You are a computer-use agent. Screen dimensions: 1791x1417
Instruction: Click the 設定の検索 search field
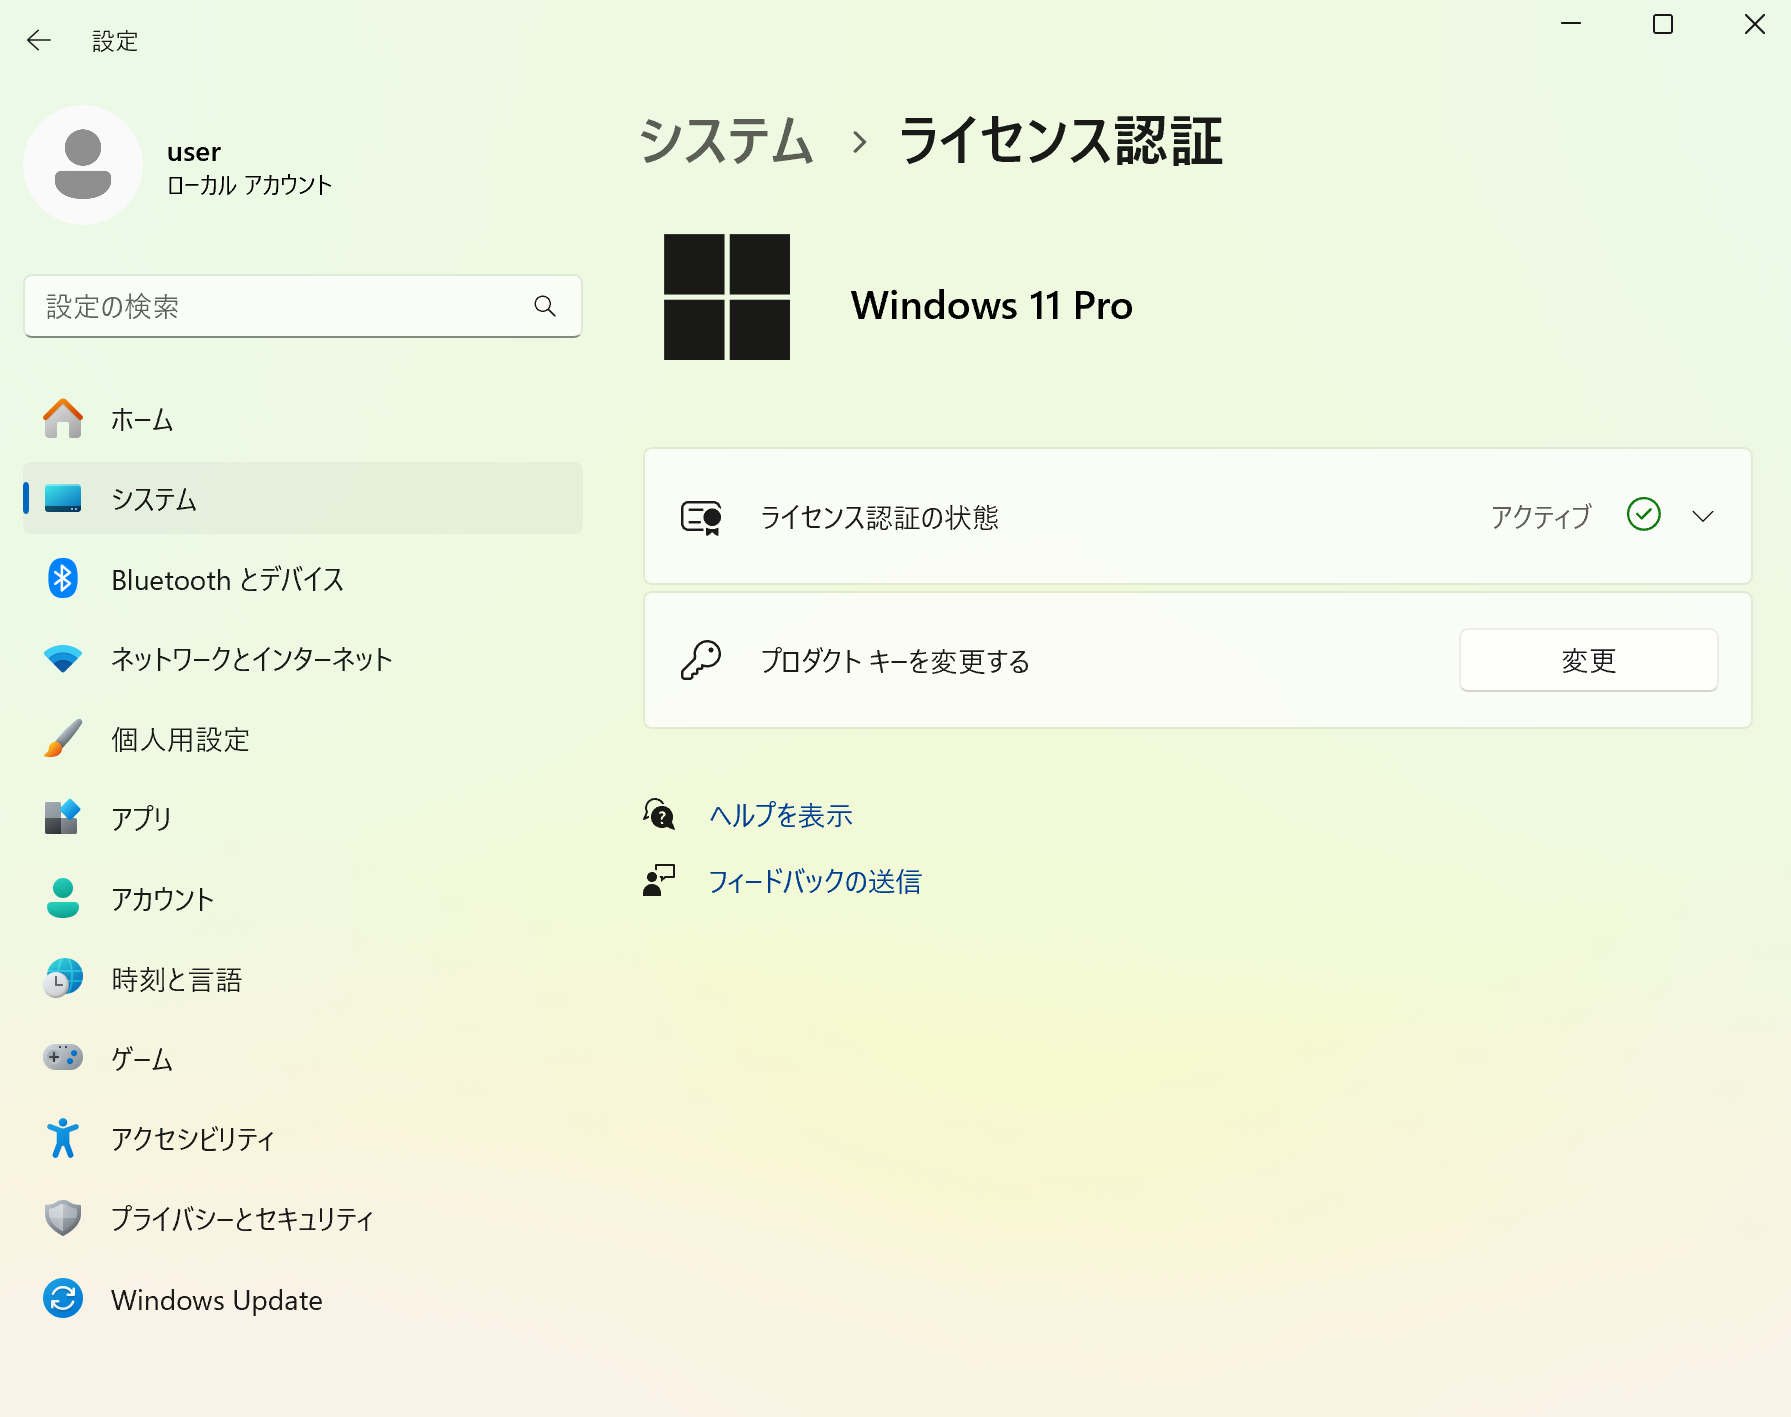click(303, 306)
